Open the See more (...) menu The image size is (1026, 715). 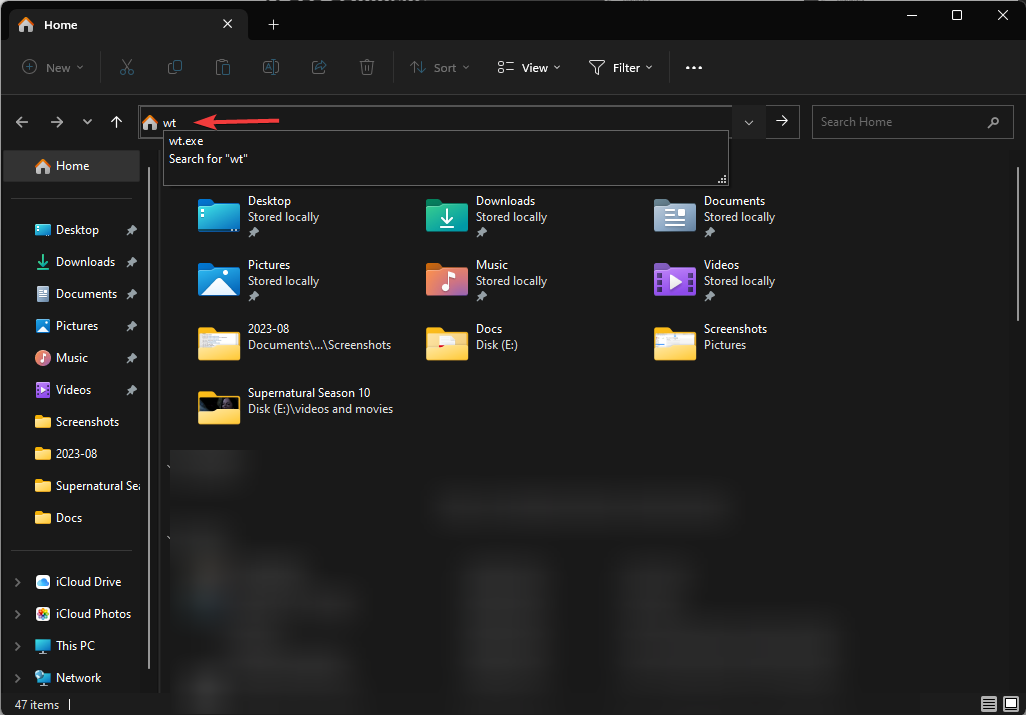(694, 67)
